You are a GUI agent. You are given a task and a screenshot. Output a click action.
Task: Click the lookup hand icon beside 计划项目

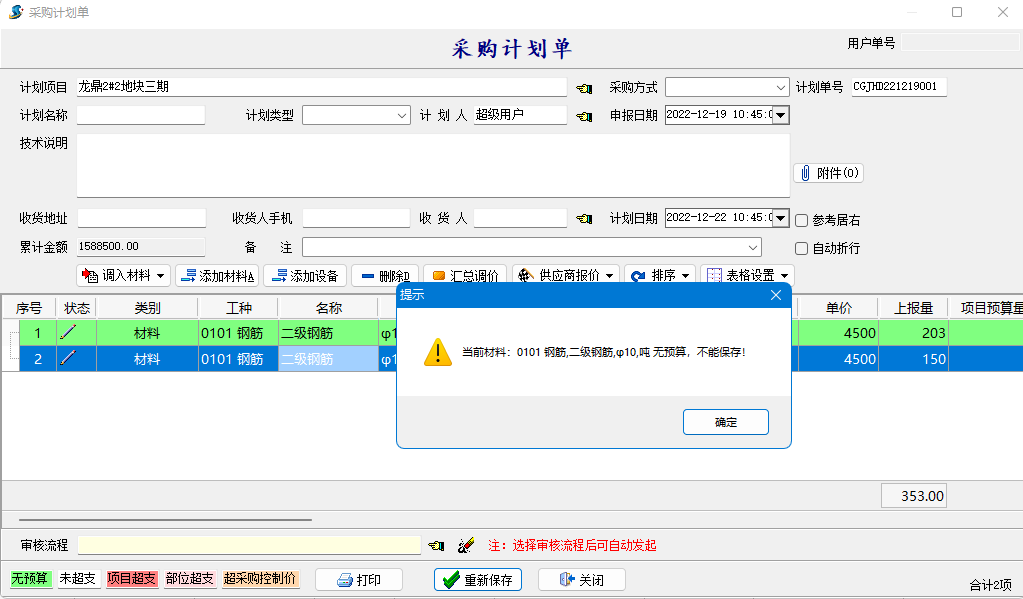pos(584,88)
